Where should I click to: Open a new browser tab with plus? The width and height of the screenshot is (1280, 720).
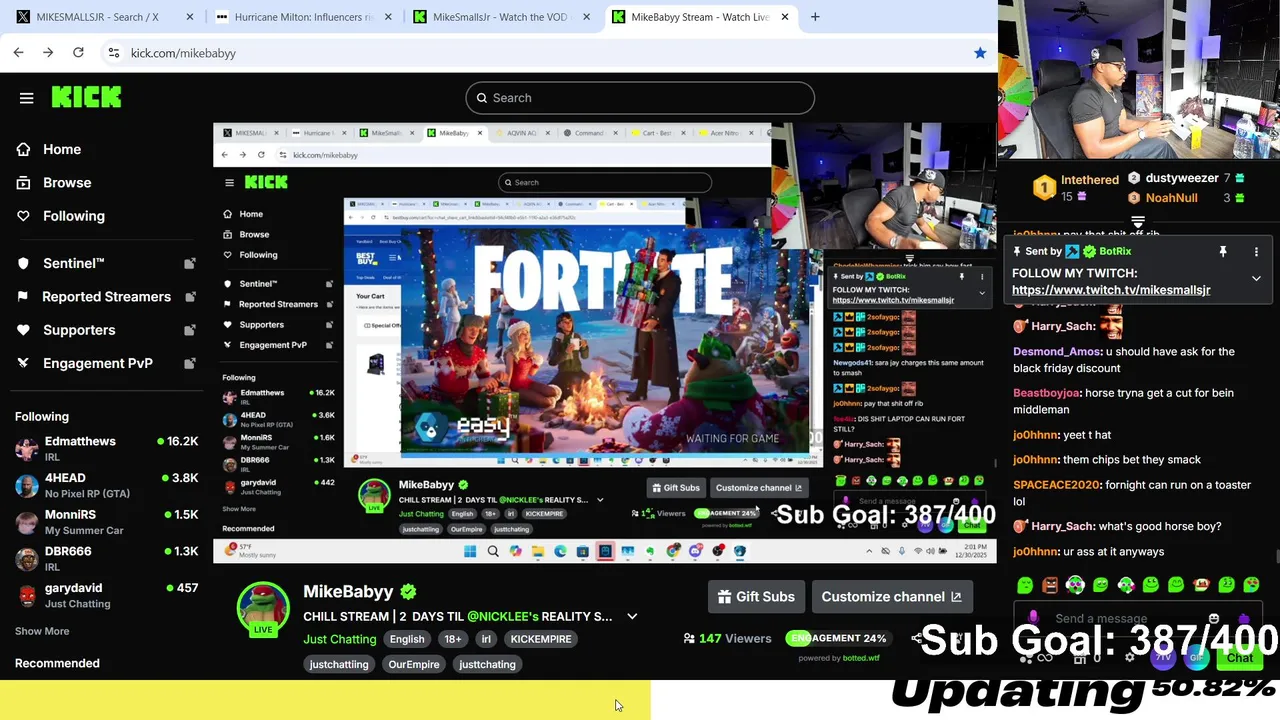click(x=815, y=17)
